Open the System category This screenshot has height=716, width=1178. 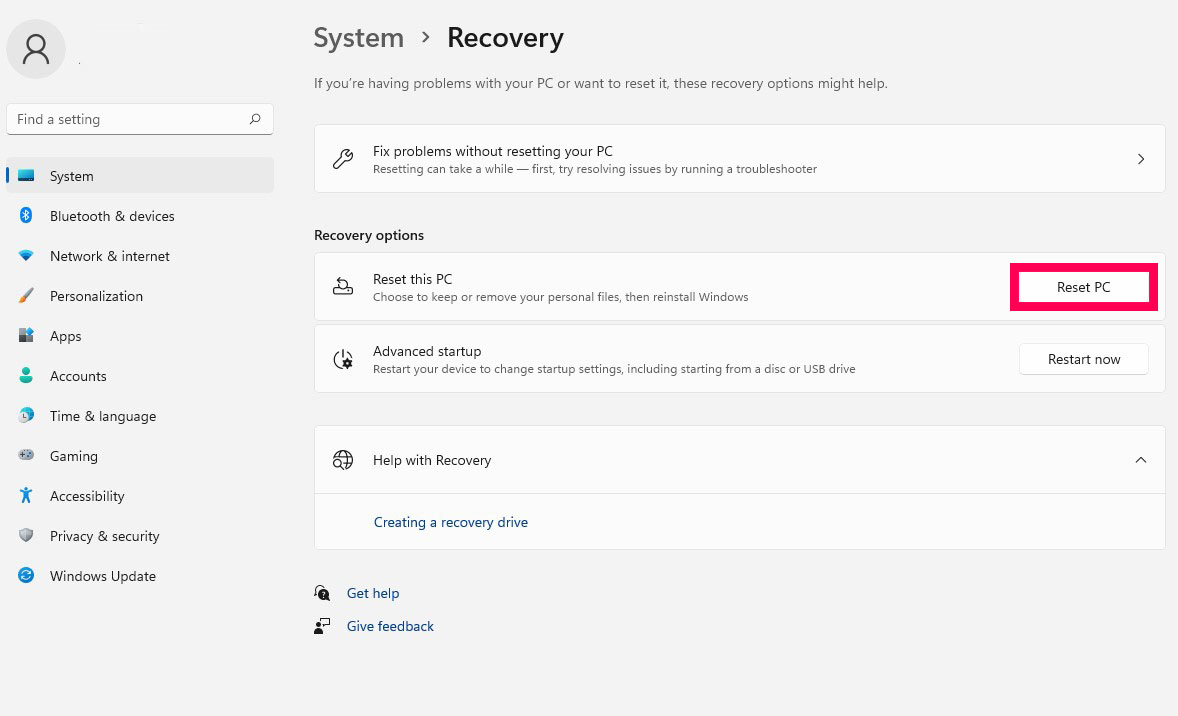140,175
